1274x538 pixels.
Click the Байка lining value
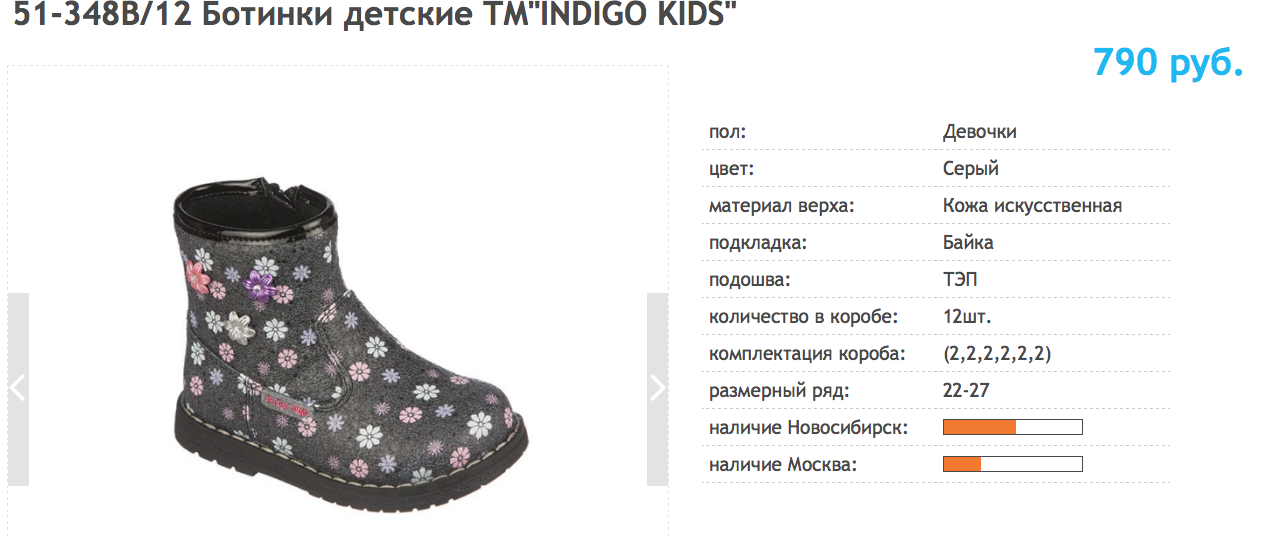coord(968,243)
